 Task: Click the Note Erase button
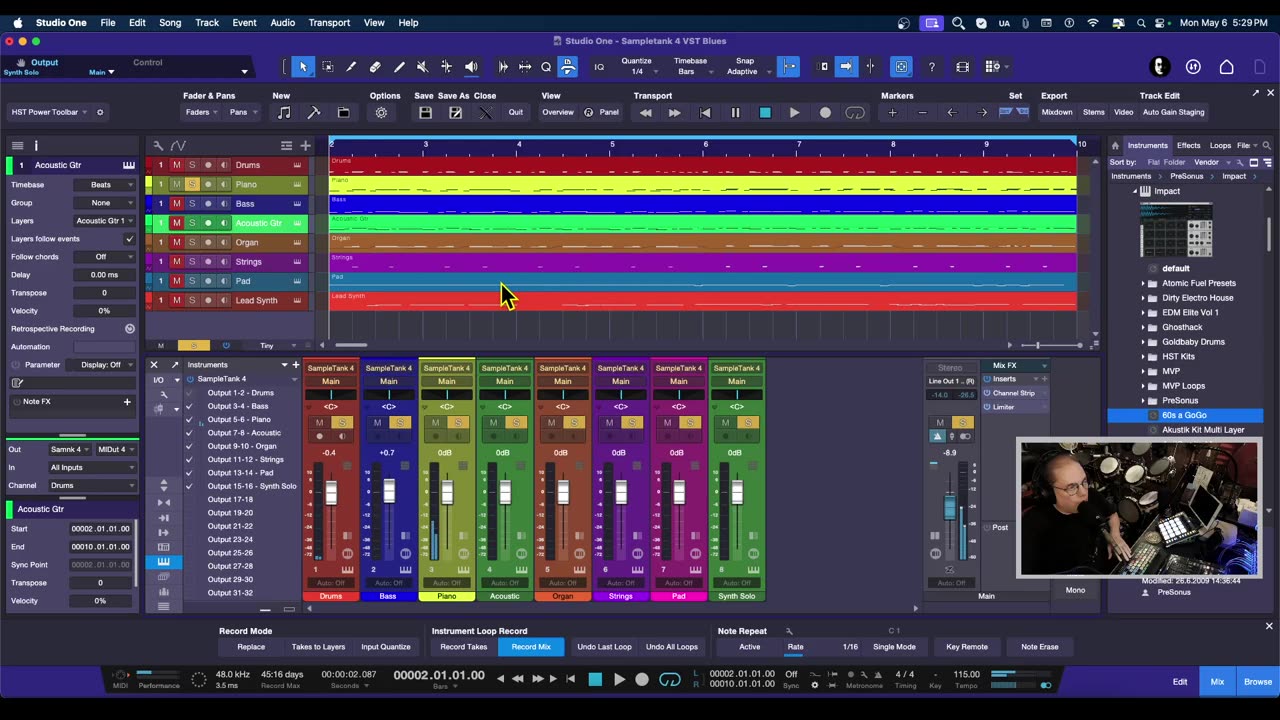tap(1039, 647)
